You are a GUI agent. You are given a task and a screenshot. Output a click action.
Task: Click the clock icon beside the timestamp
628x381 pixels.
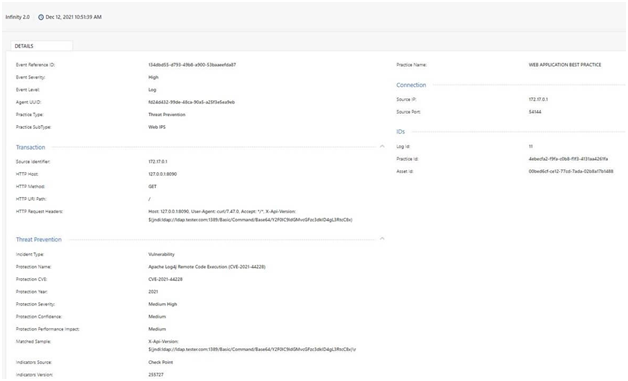41,17
